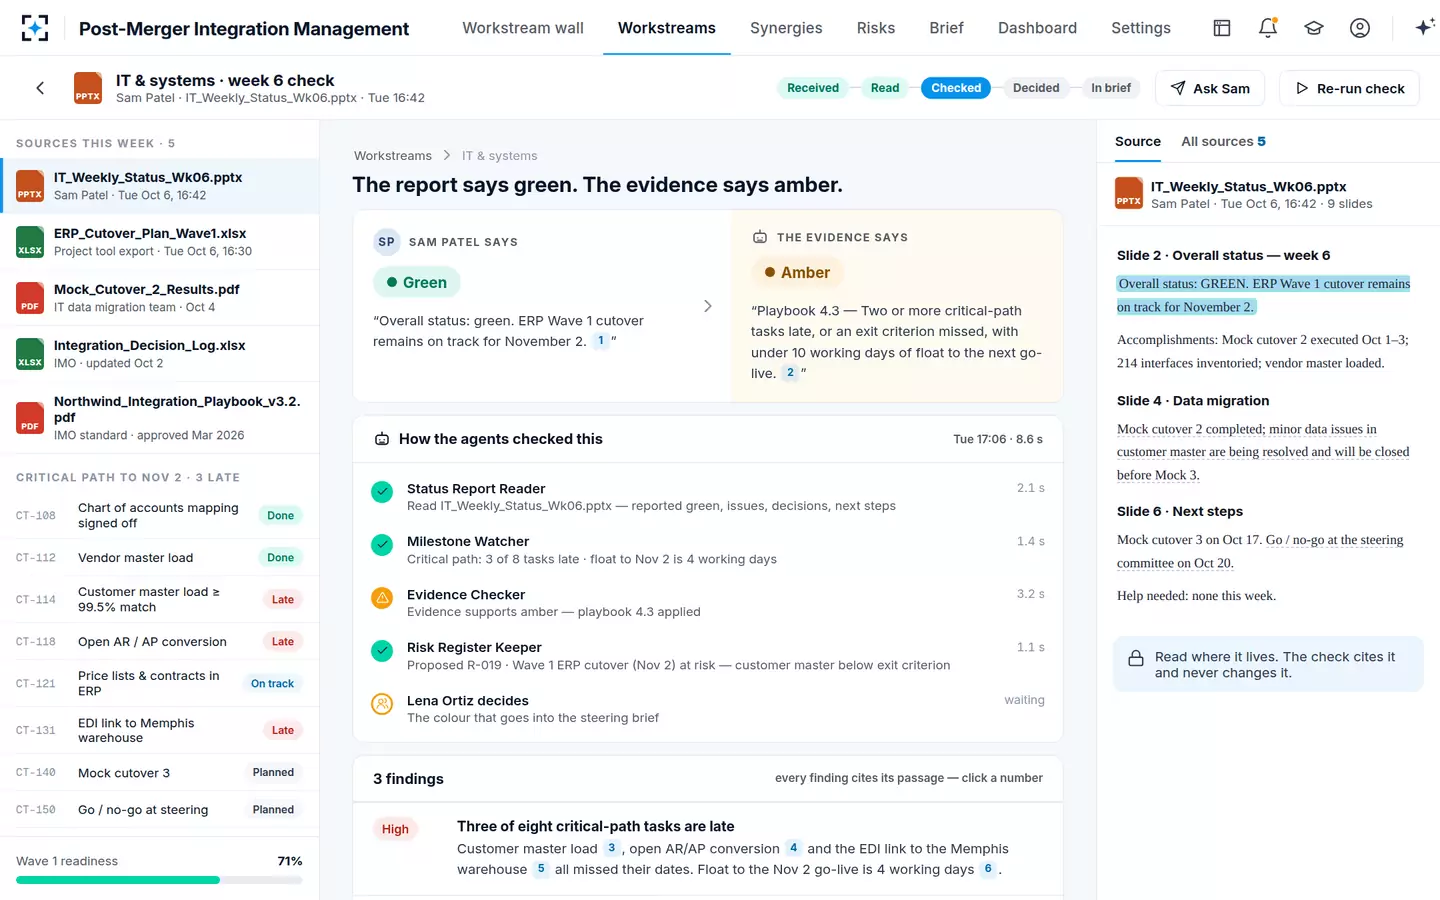Expand the chevron between report and evidence
This screenshot has width=1440, height=900.
pos(708,306)
